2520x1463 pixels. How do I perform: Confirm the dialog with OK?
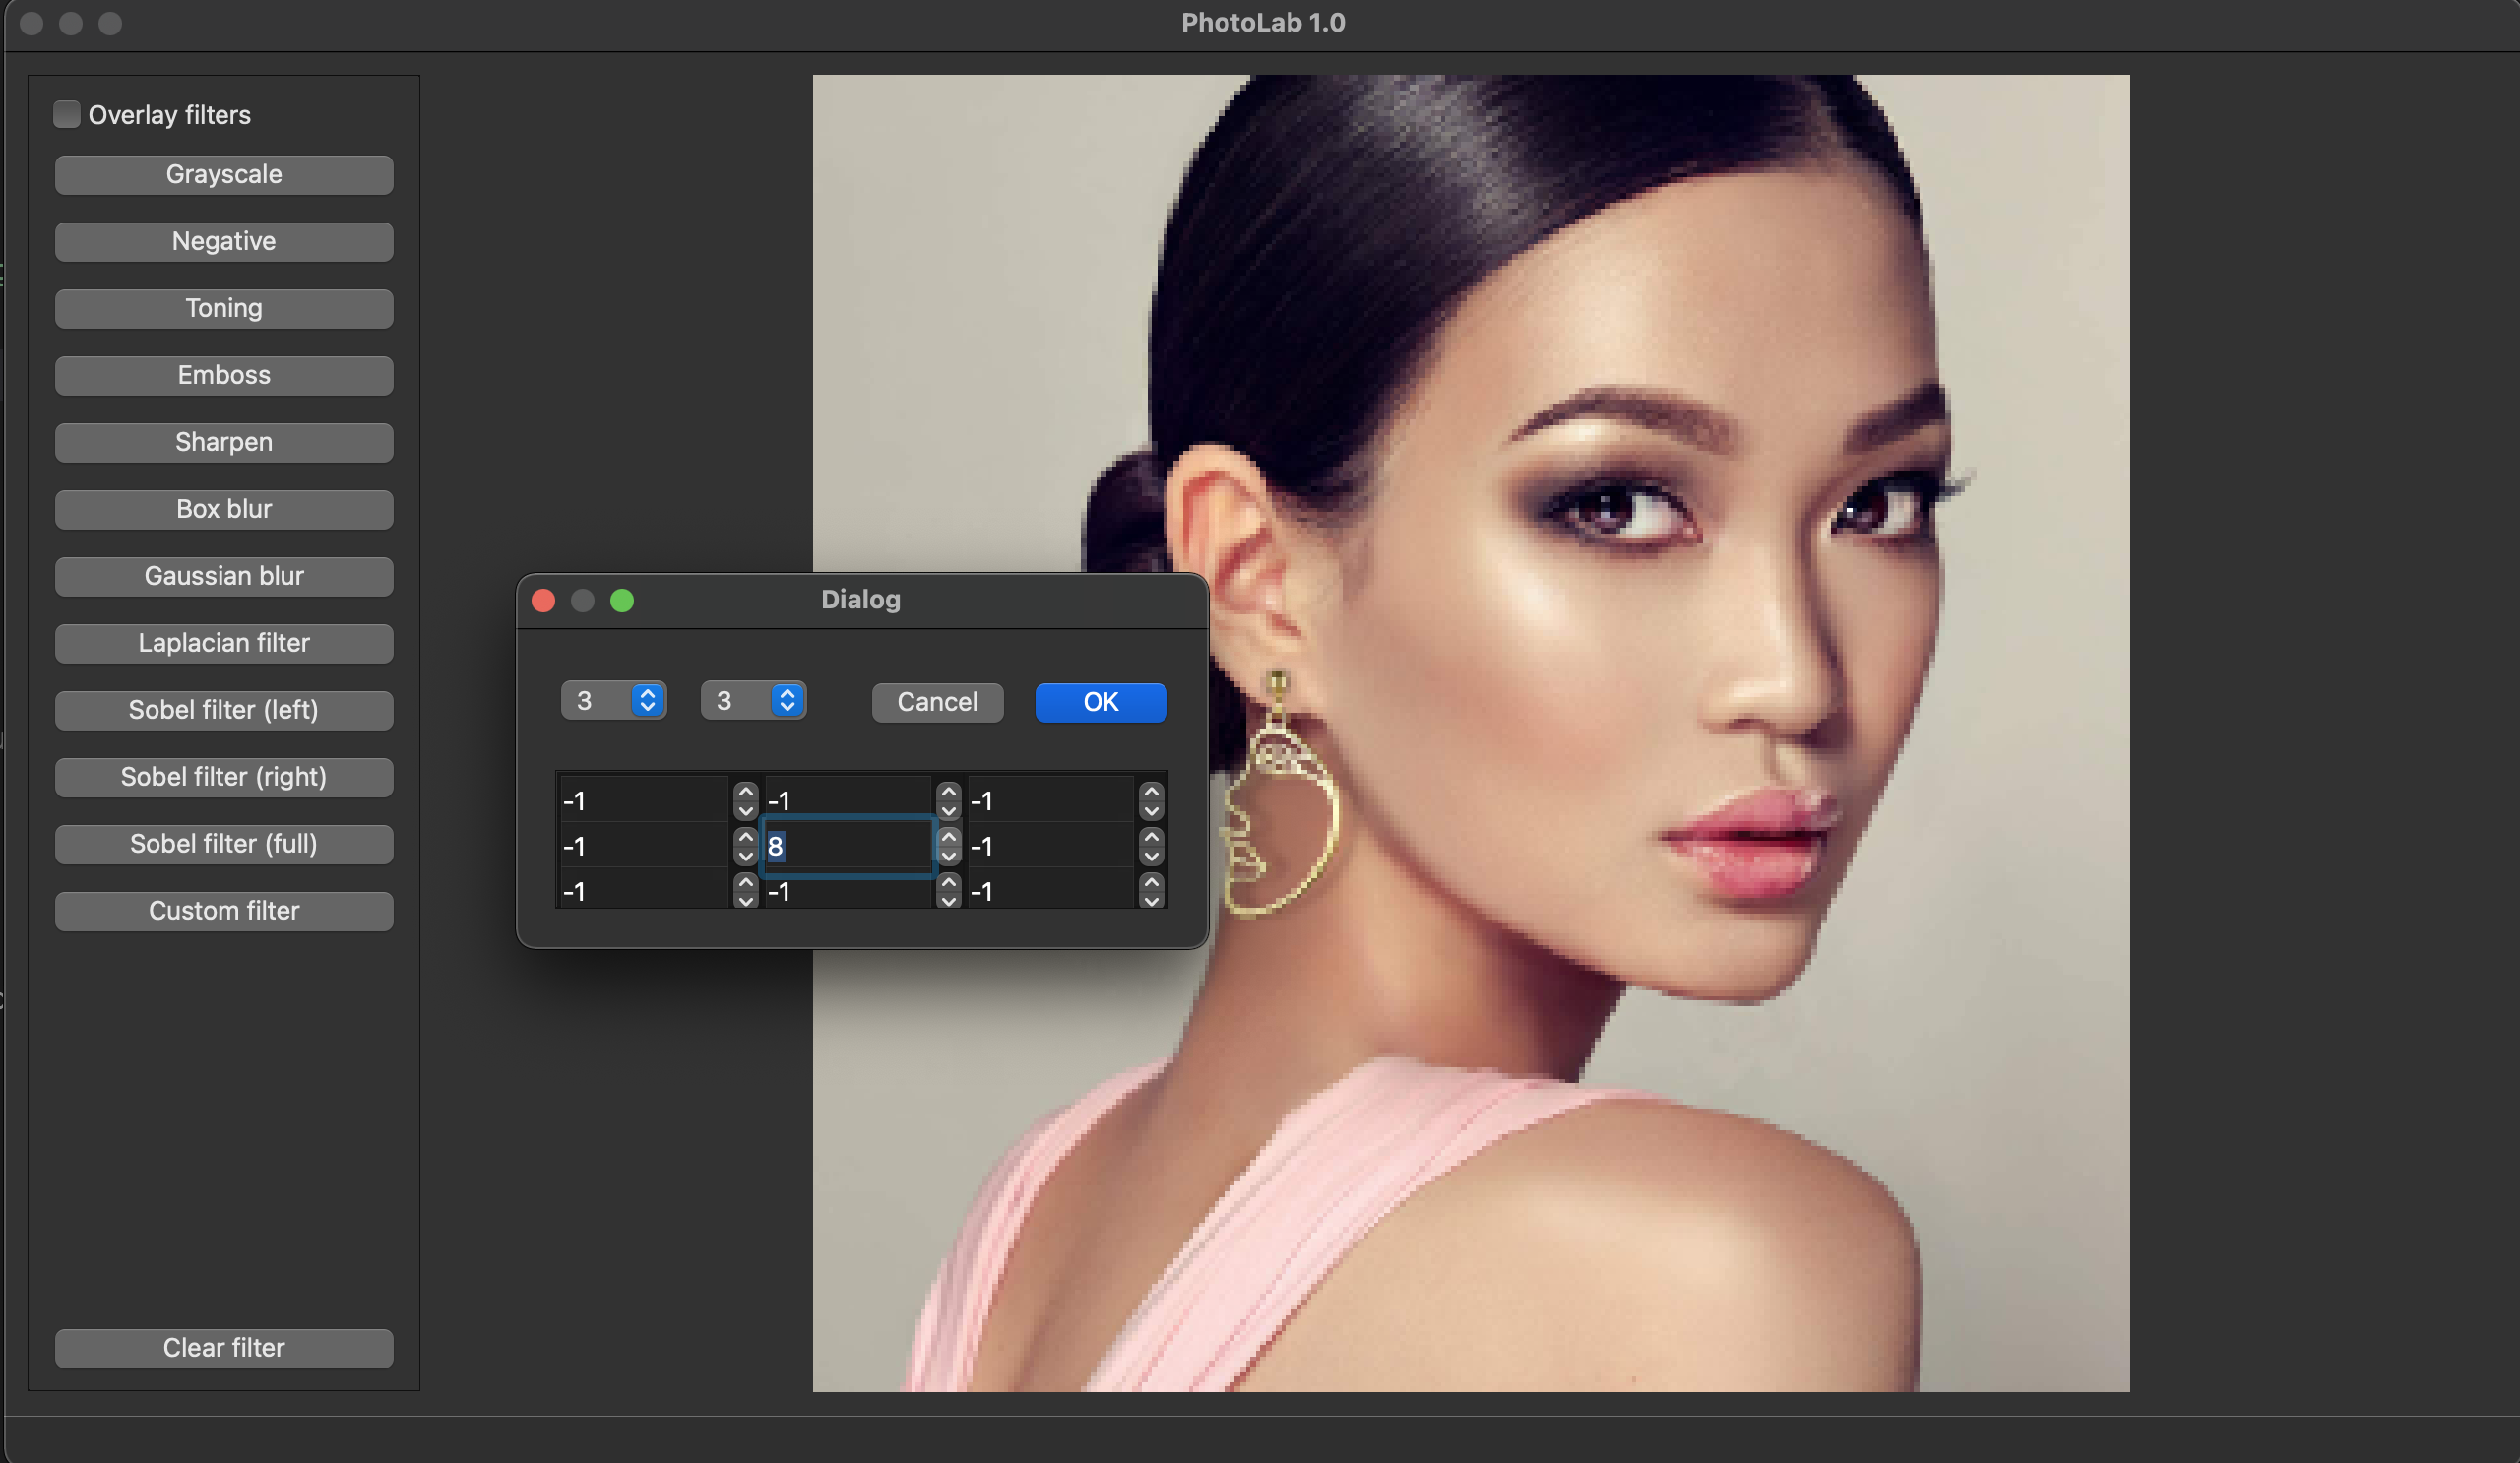(1100, 702)
